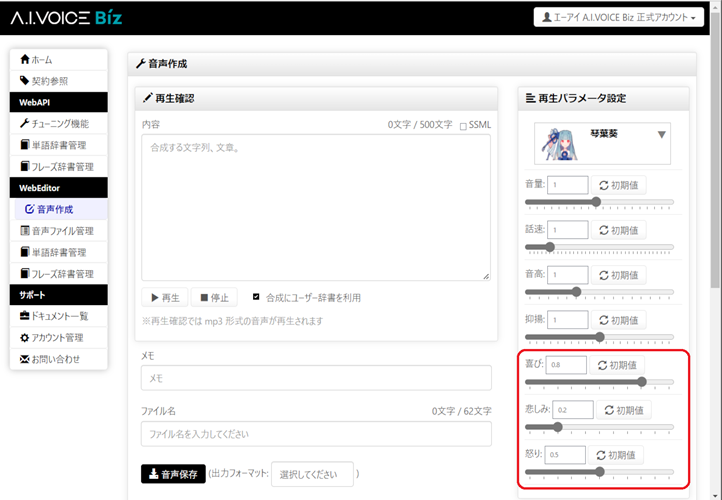
Task: Click the home icon beside ホーム
Action: [25, 59]
